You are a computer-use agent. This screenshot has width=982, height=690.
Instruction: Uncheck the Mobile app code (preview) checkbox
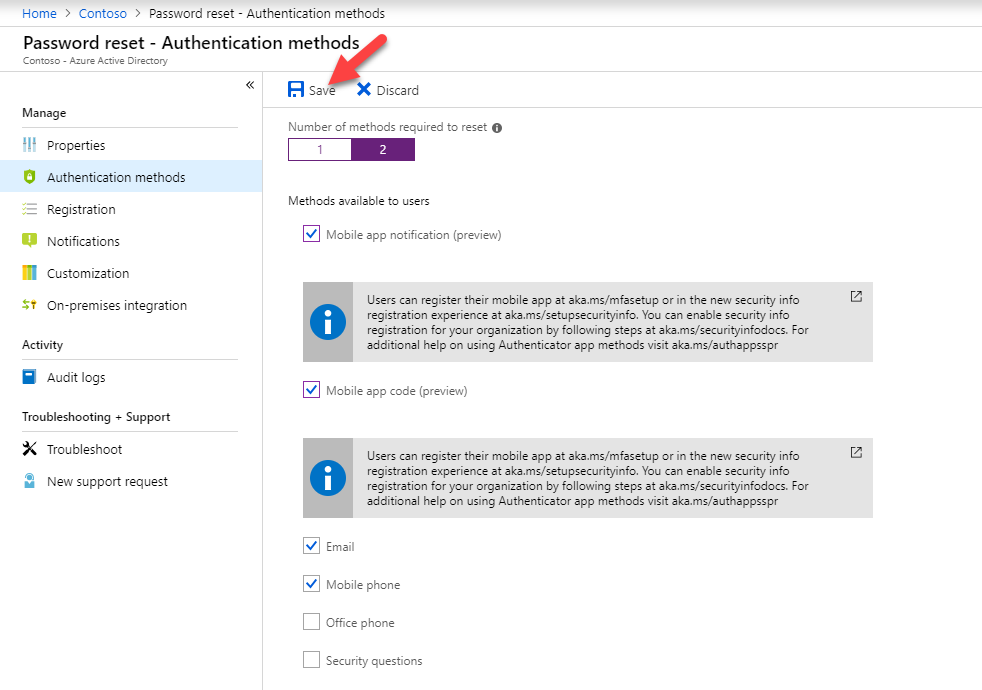point(311,389)
